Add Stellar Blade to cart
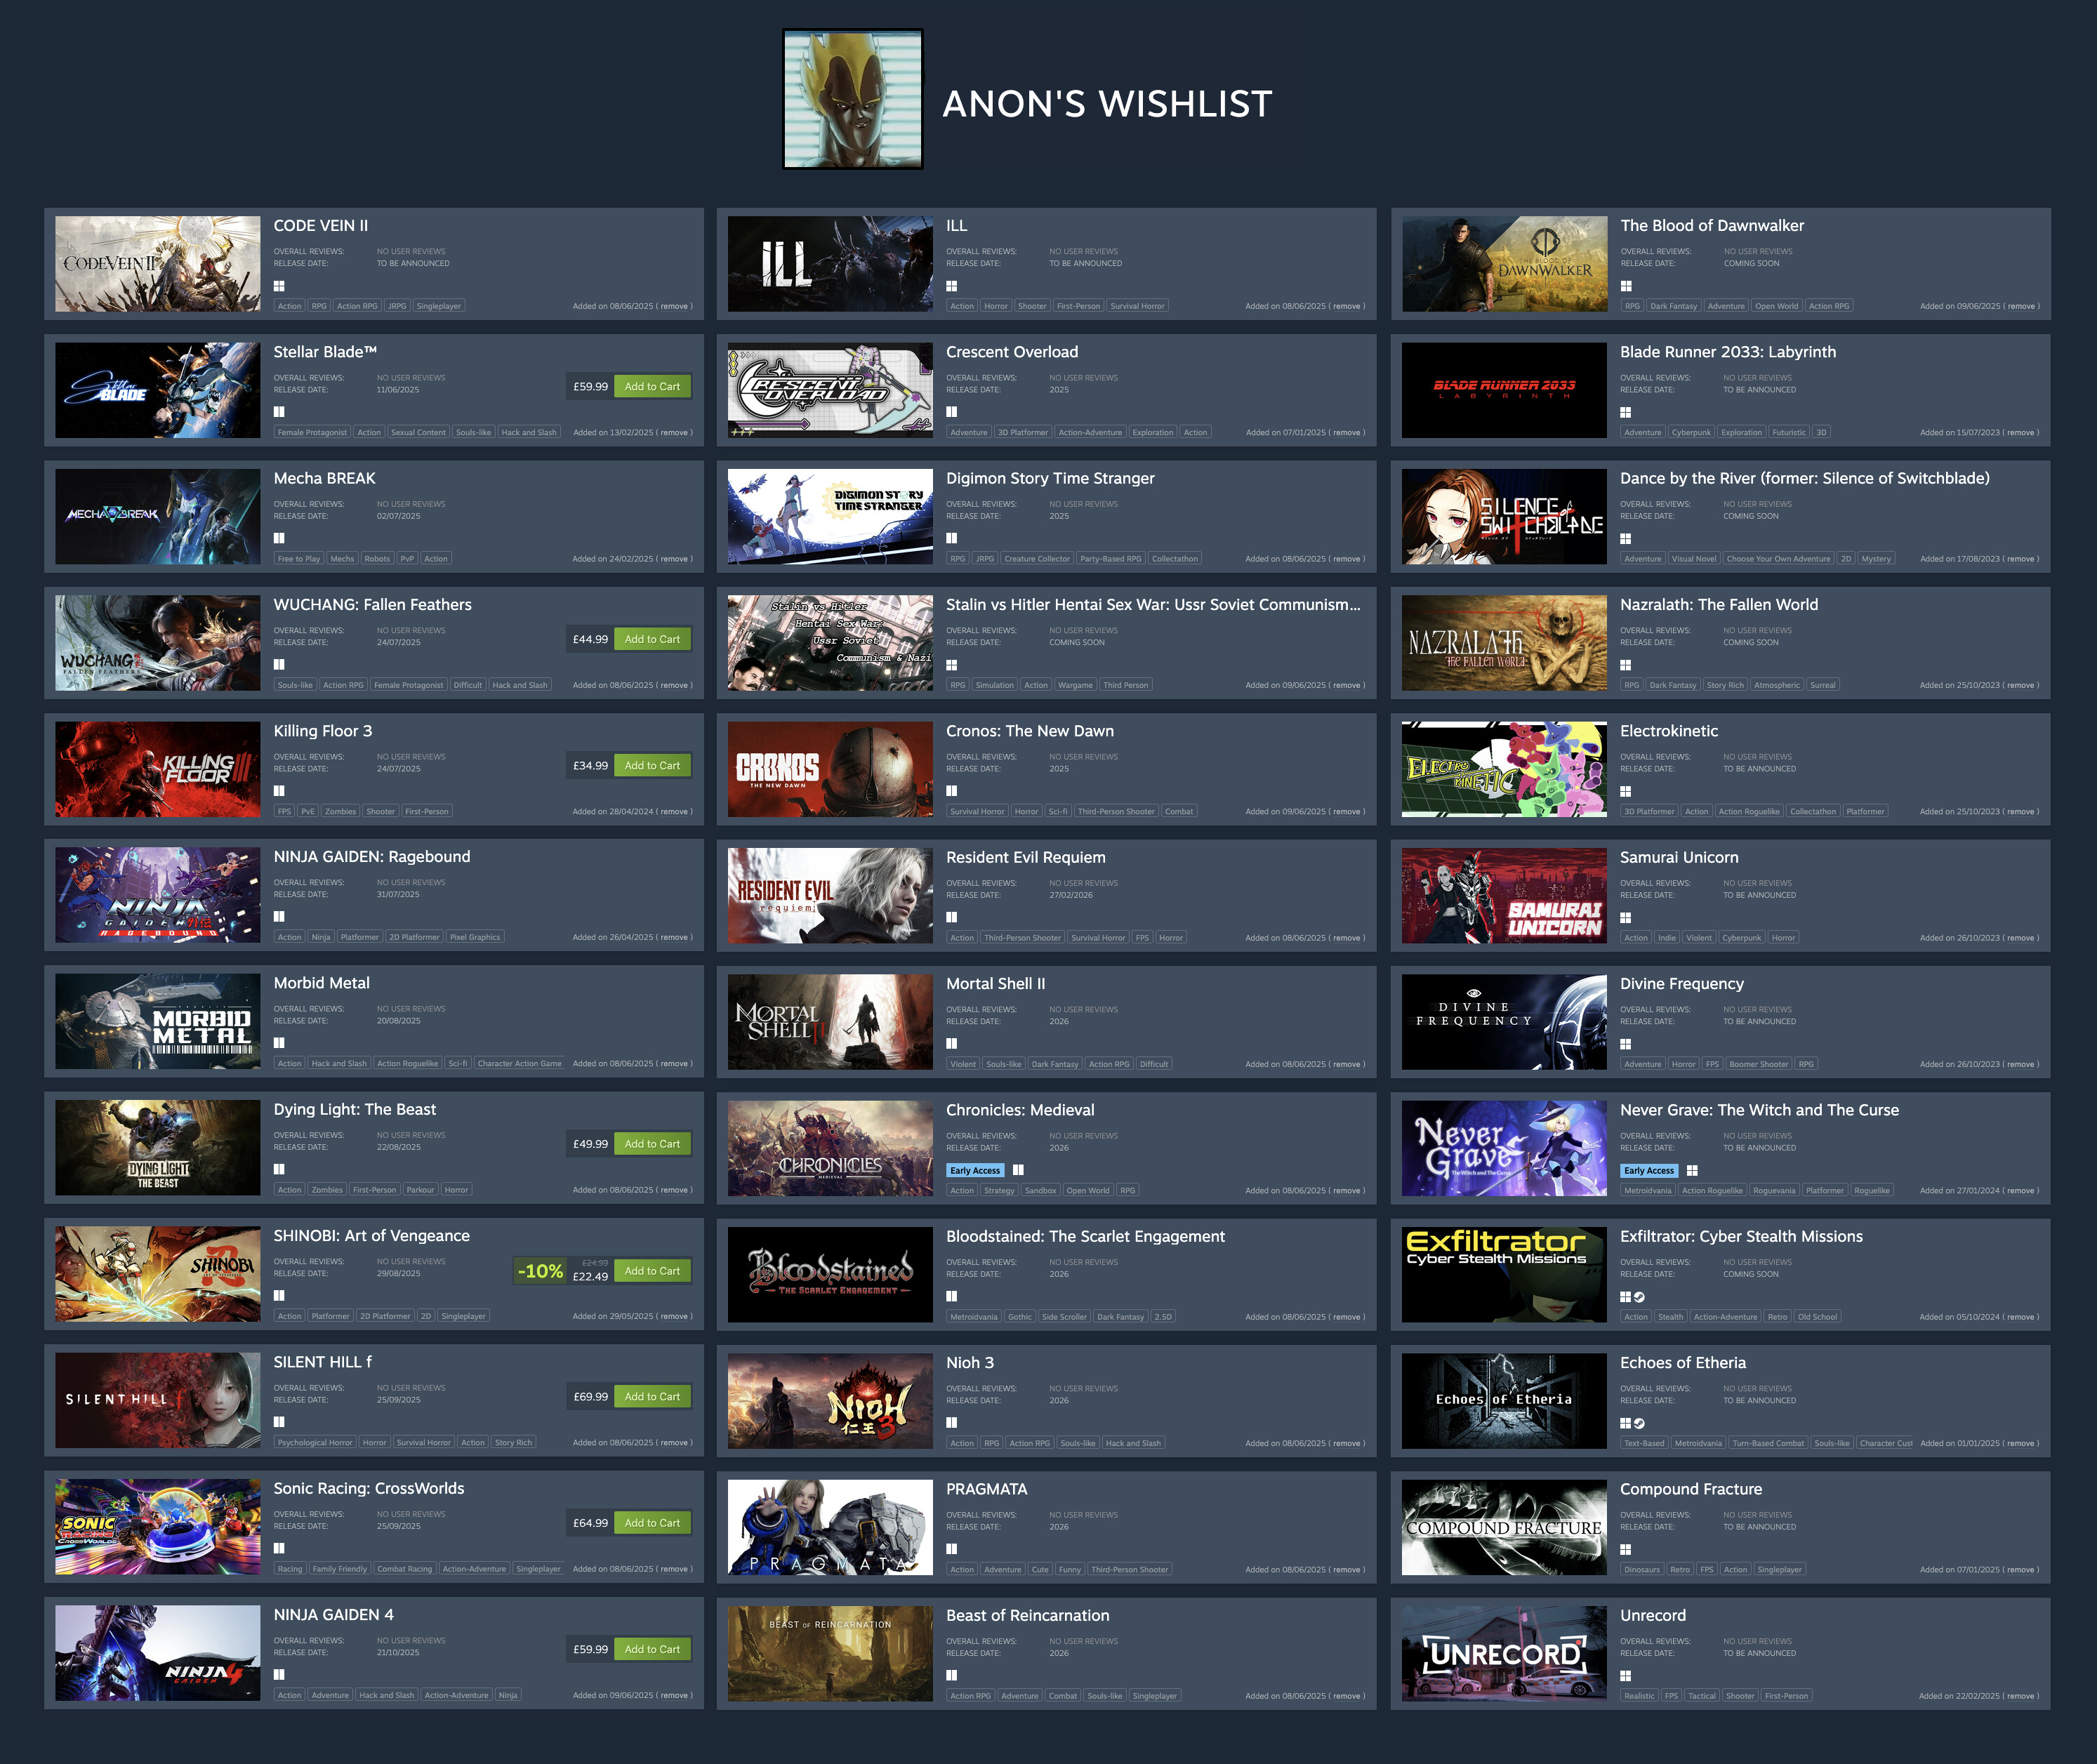Screen dimensions: 2097x1764 pyautogui.click(x=652, y=387)
